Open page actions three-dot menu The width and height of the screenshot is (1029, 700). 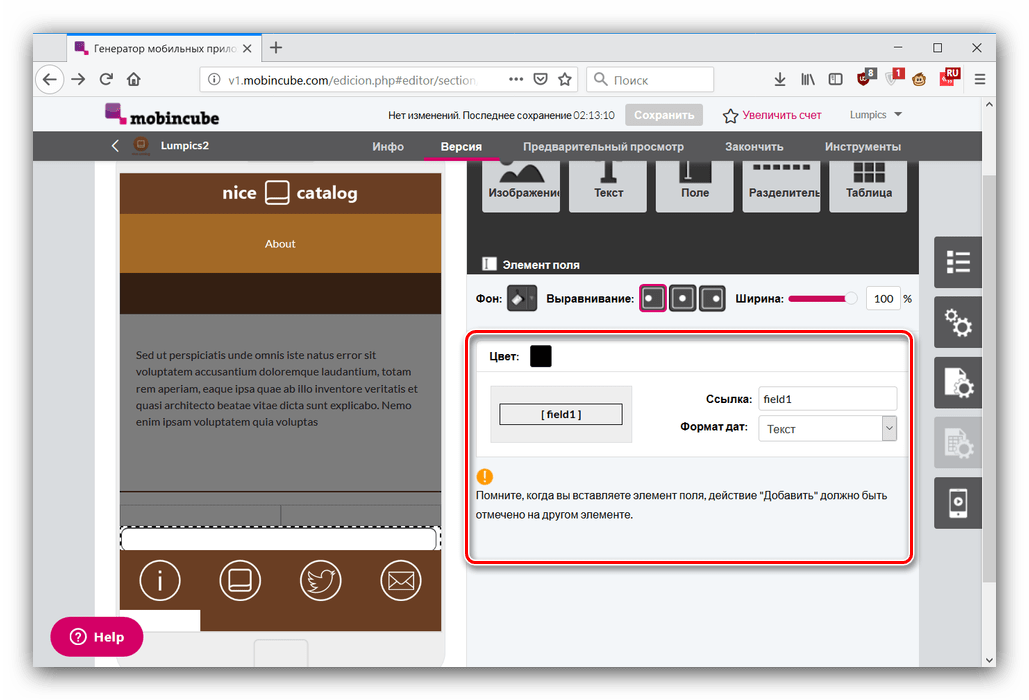coord(516,79)
